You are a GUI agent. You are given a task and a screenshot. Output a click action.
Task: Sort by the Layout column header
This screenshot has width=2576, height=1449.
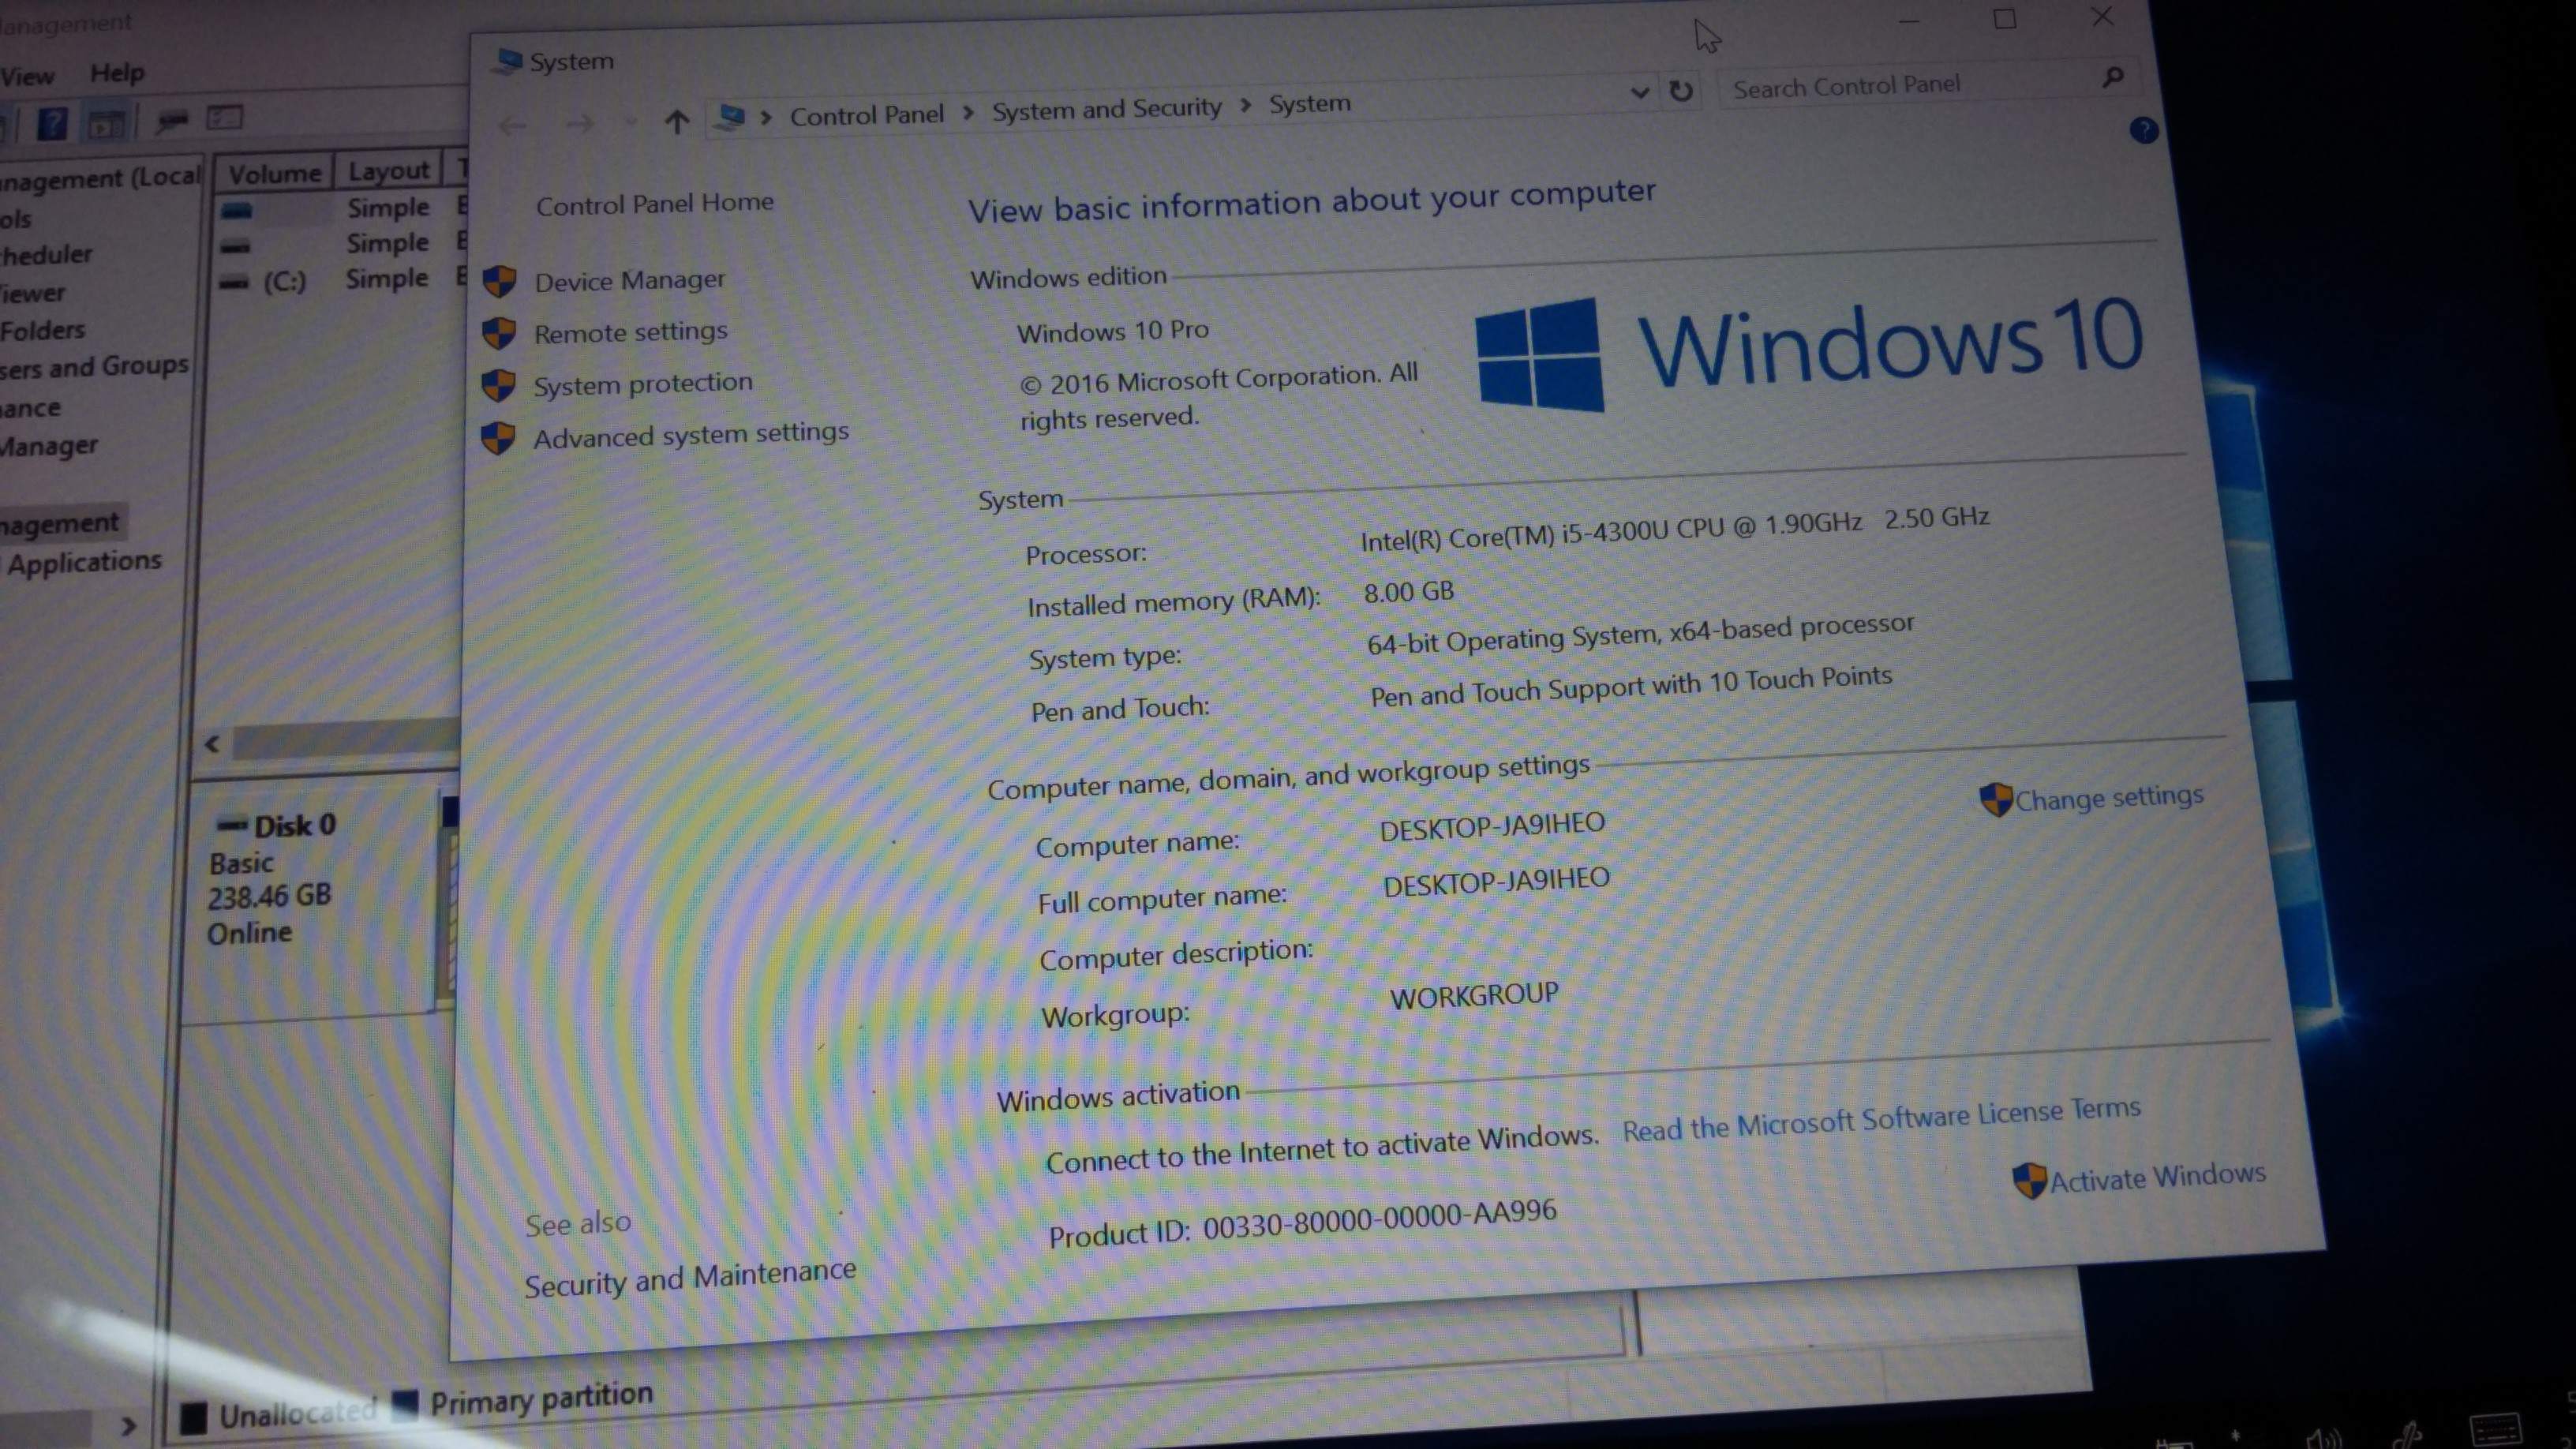388,170
